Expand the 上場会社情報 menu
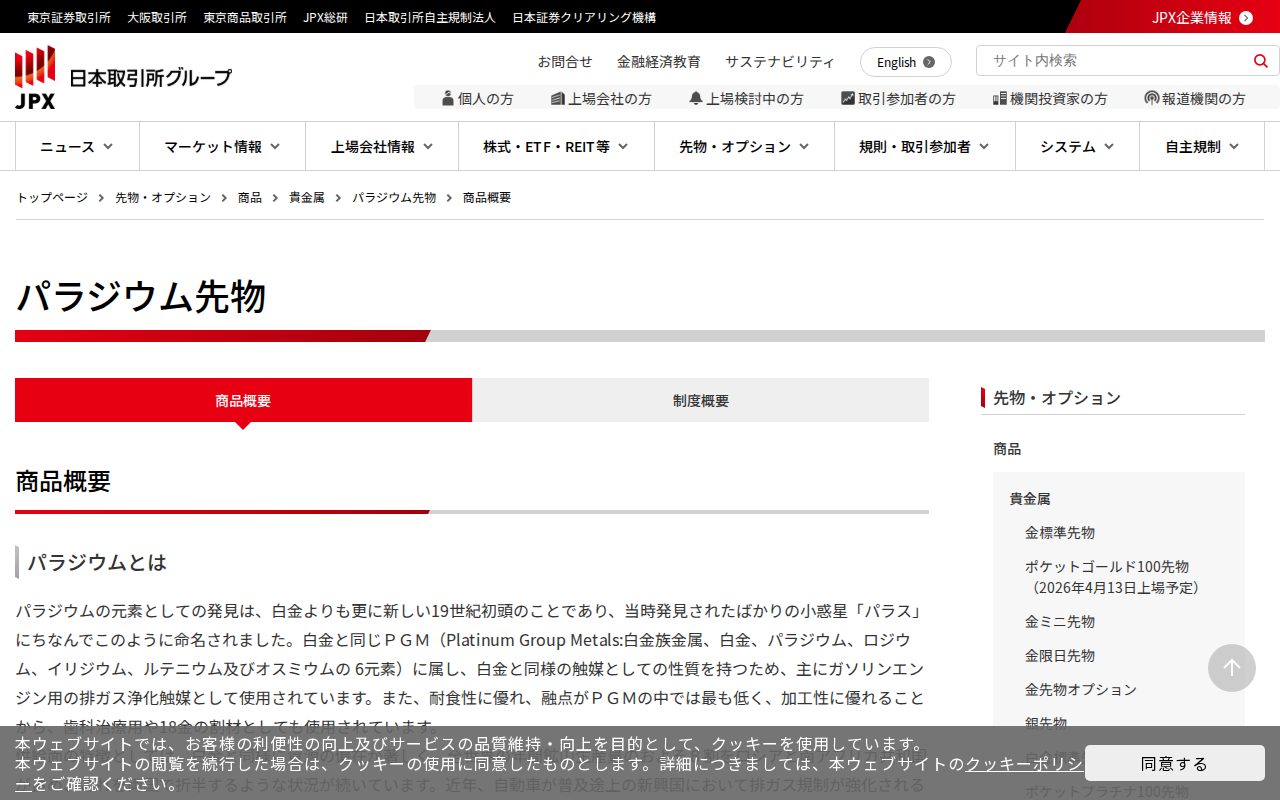The width and height of the screenshot is (1280, 800). [x=382, y=146]
